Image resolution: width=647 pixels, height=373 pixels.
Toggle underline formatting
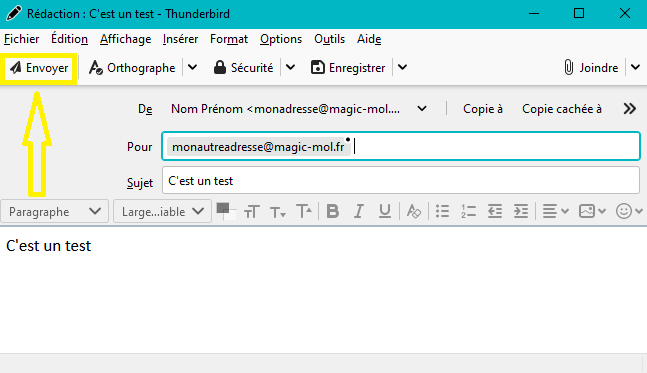tap(385, 211)
